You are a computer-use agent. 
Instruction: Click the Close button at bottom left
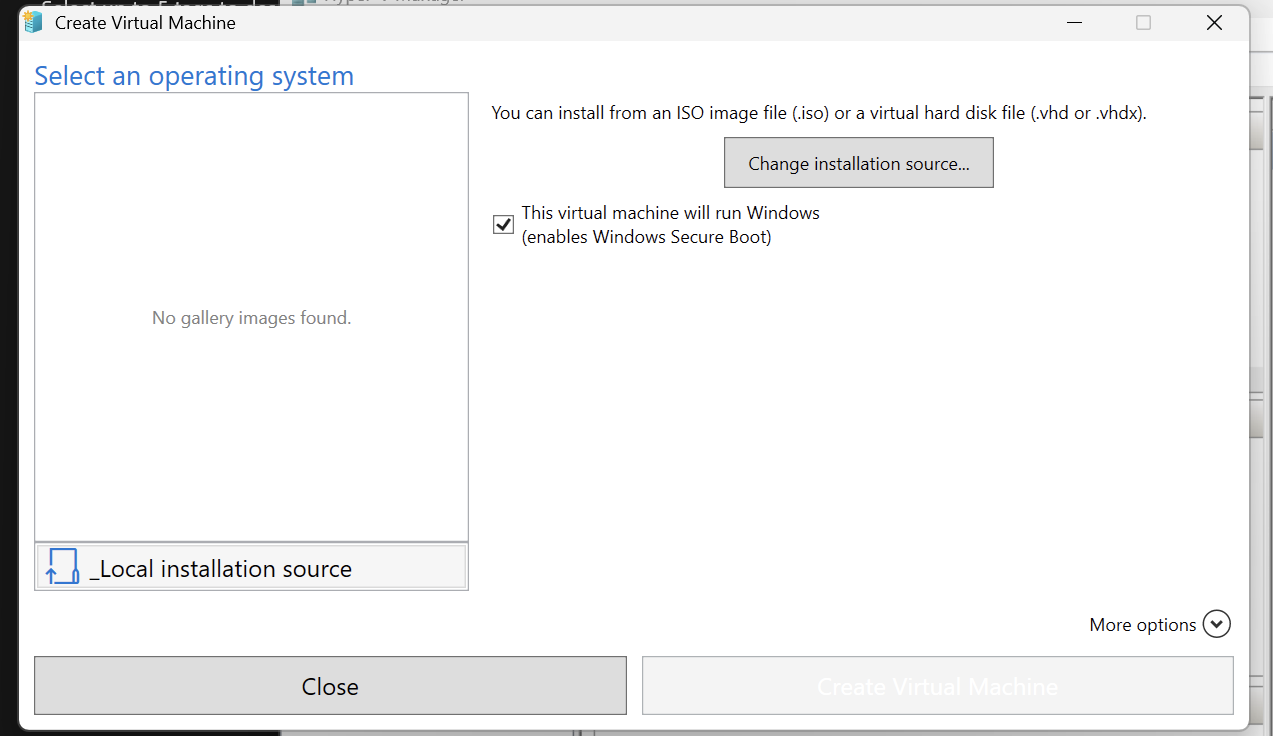click(330, 686)
